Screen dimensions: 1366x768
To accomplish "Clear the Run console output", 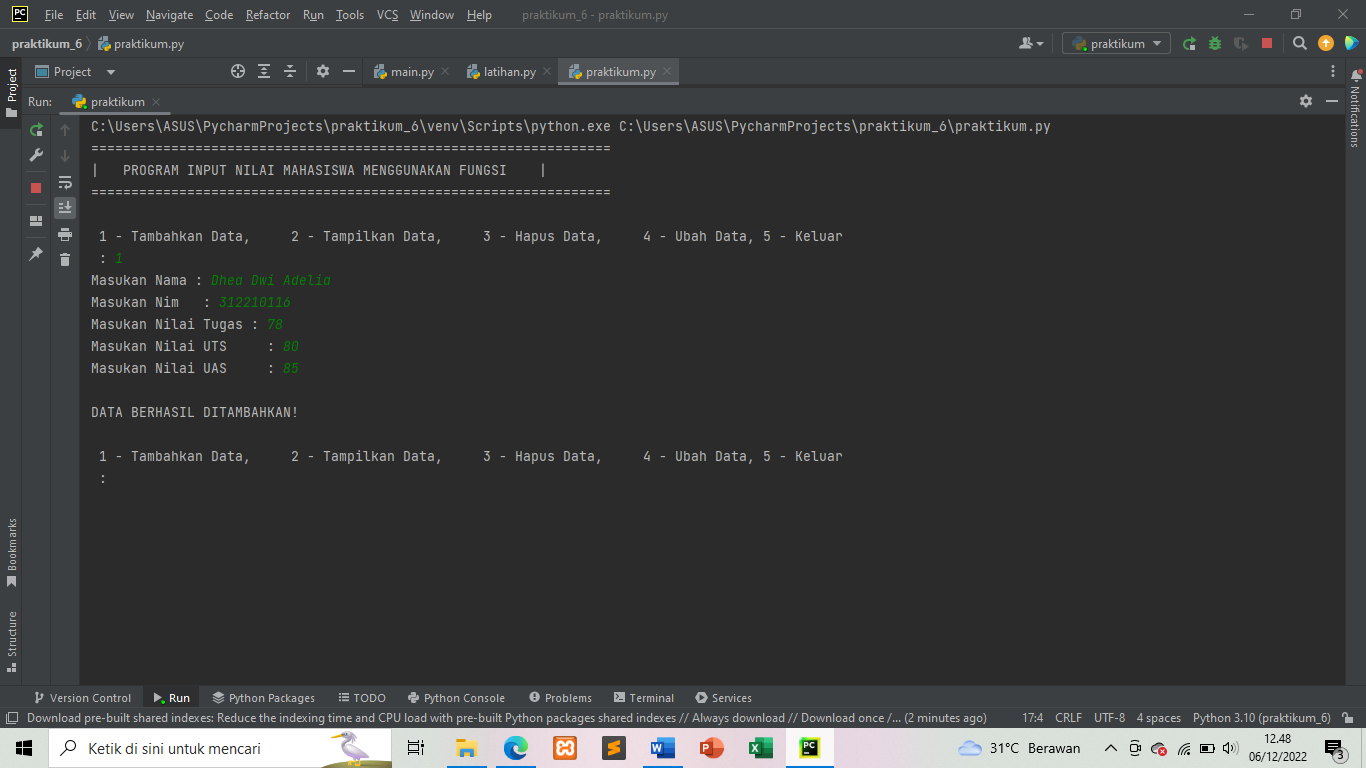I will point(65,259).
